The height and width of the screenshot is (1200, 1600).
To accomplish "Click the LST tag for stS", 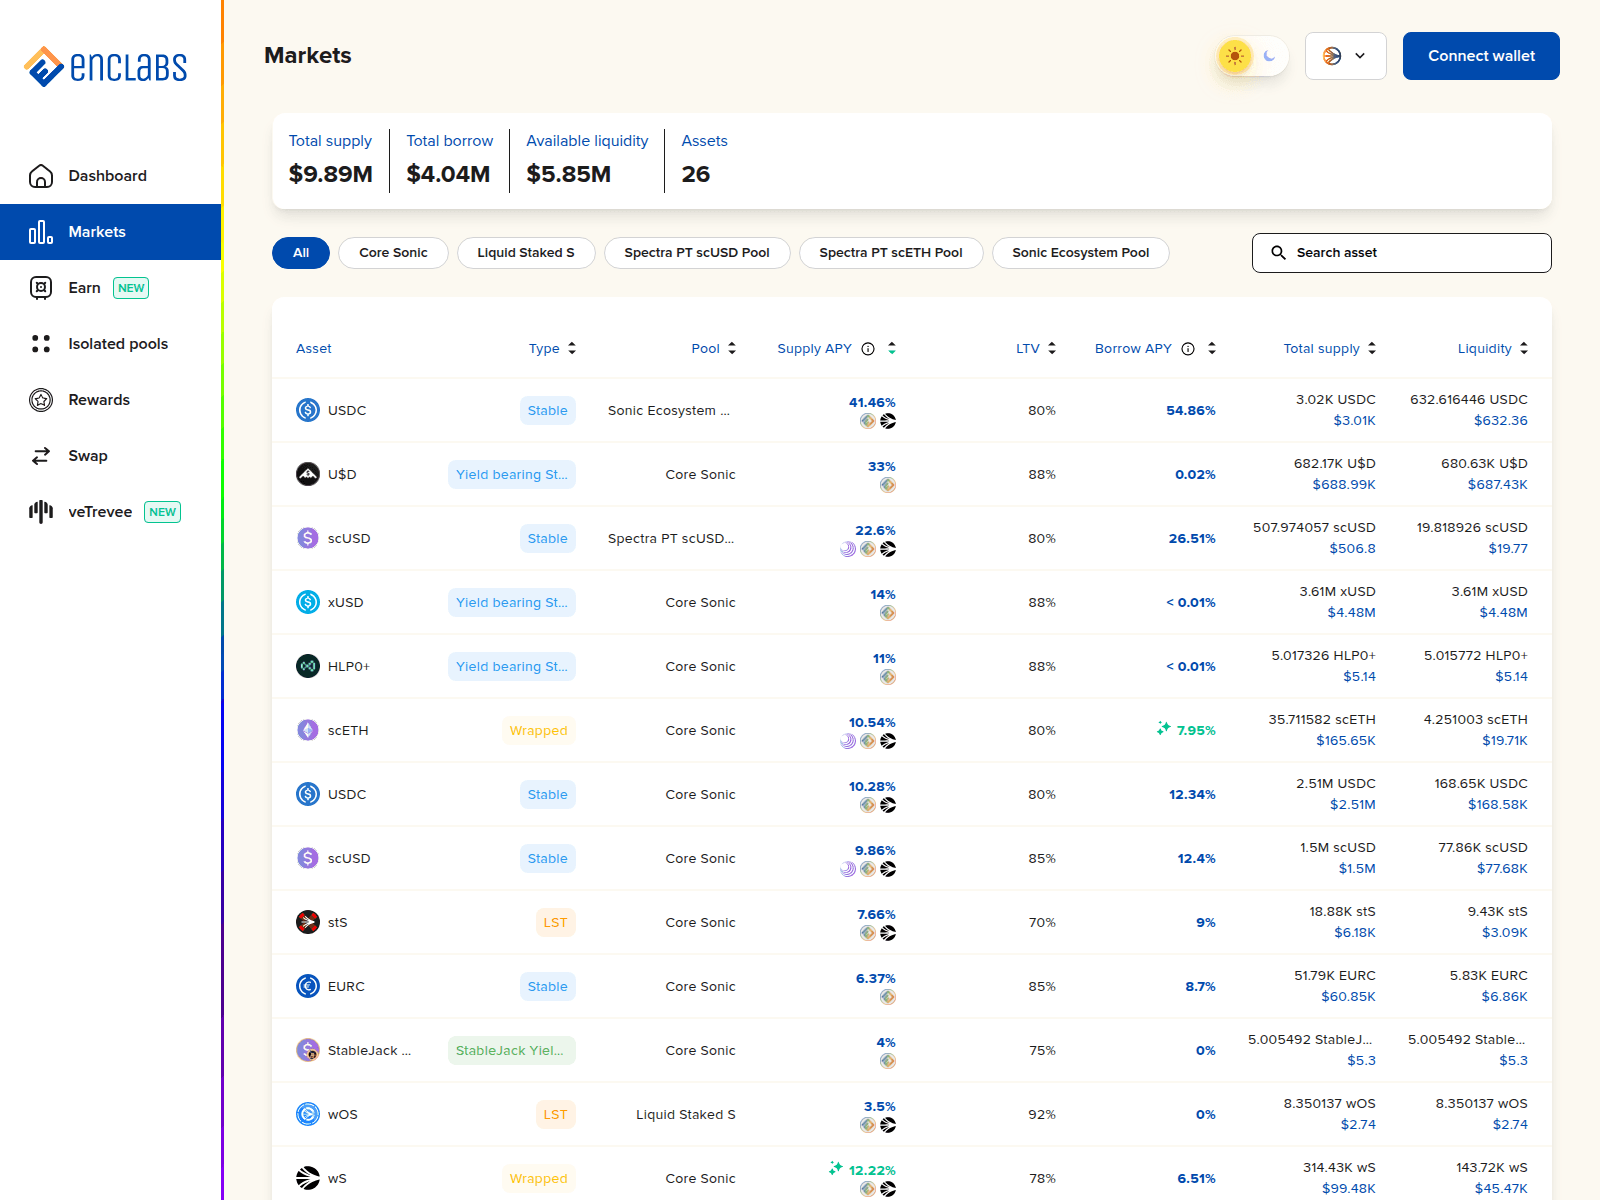I will [x=555, y=922].
